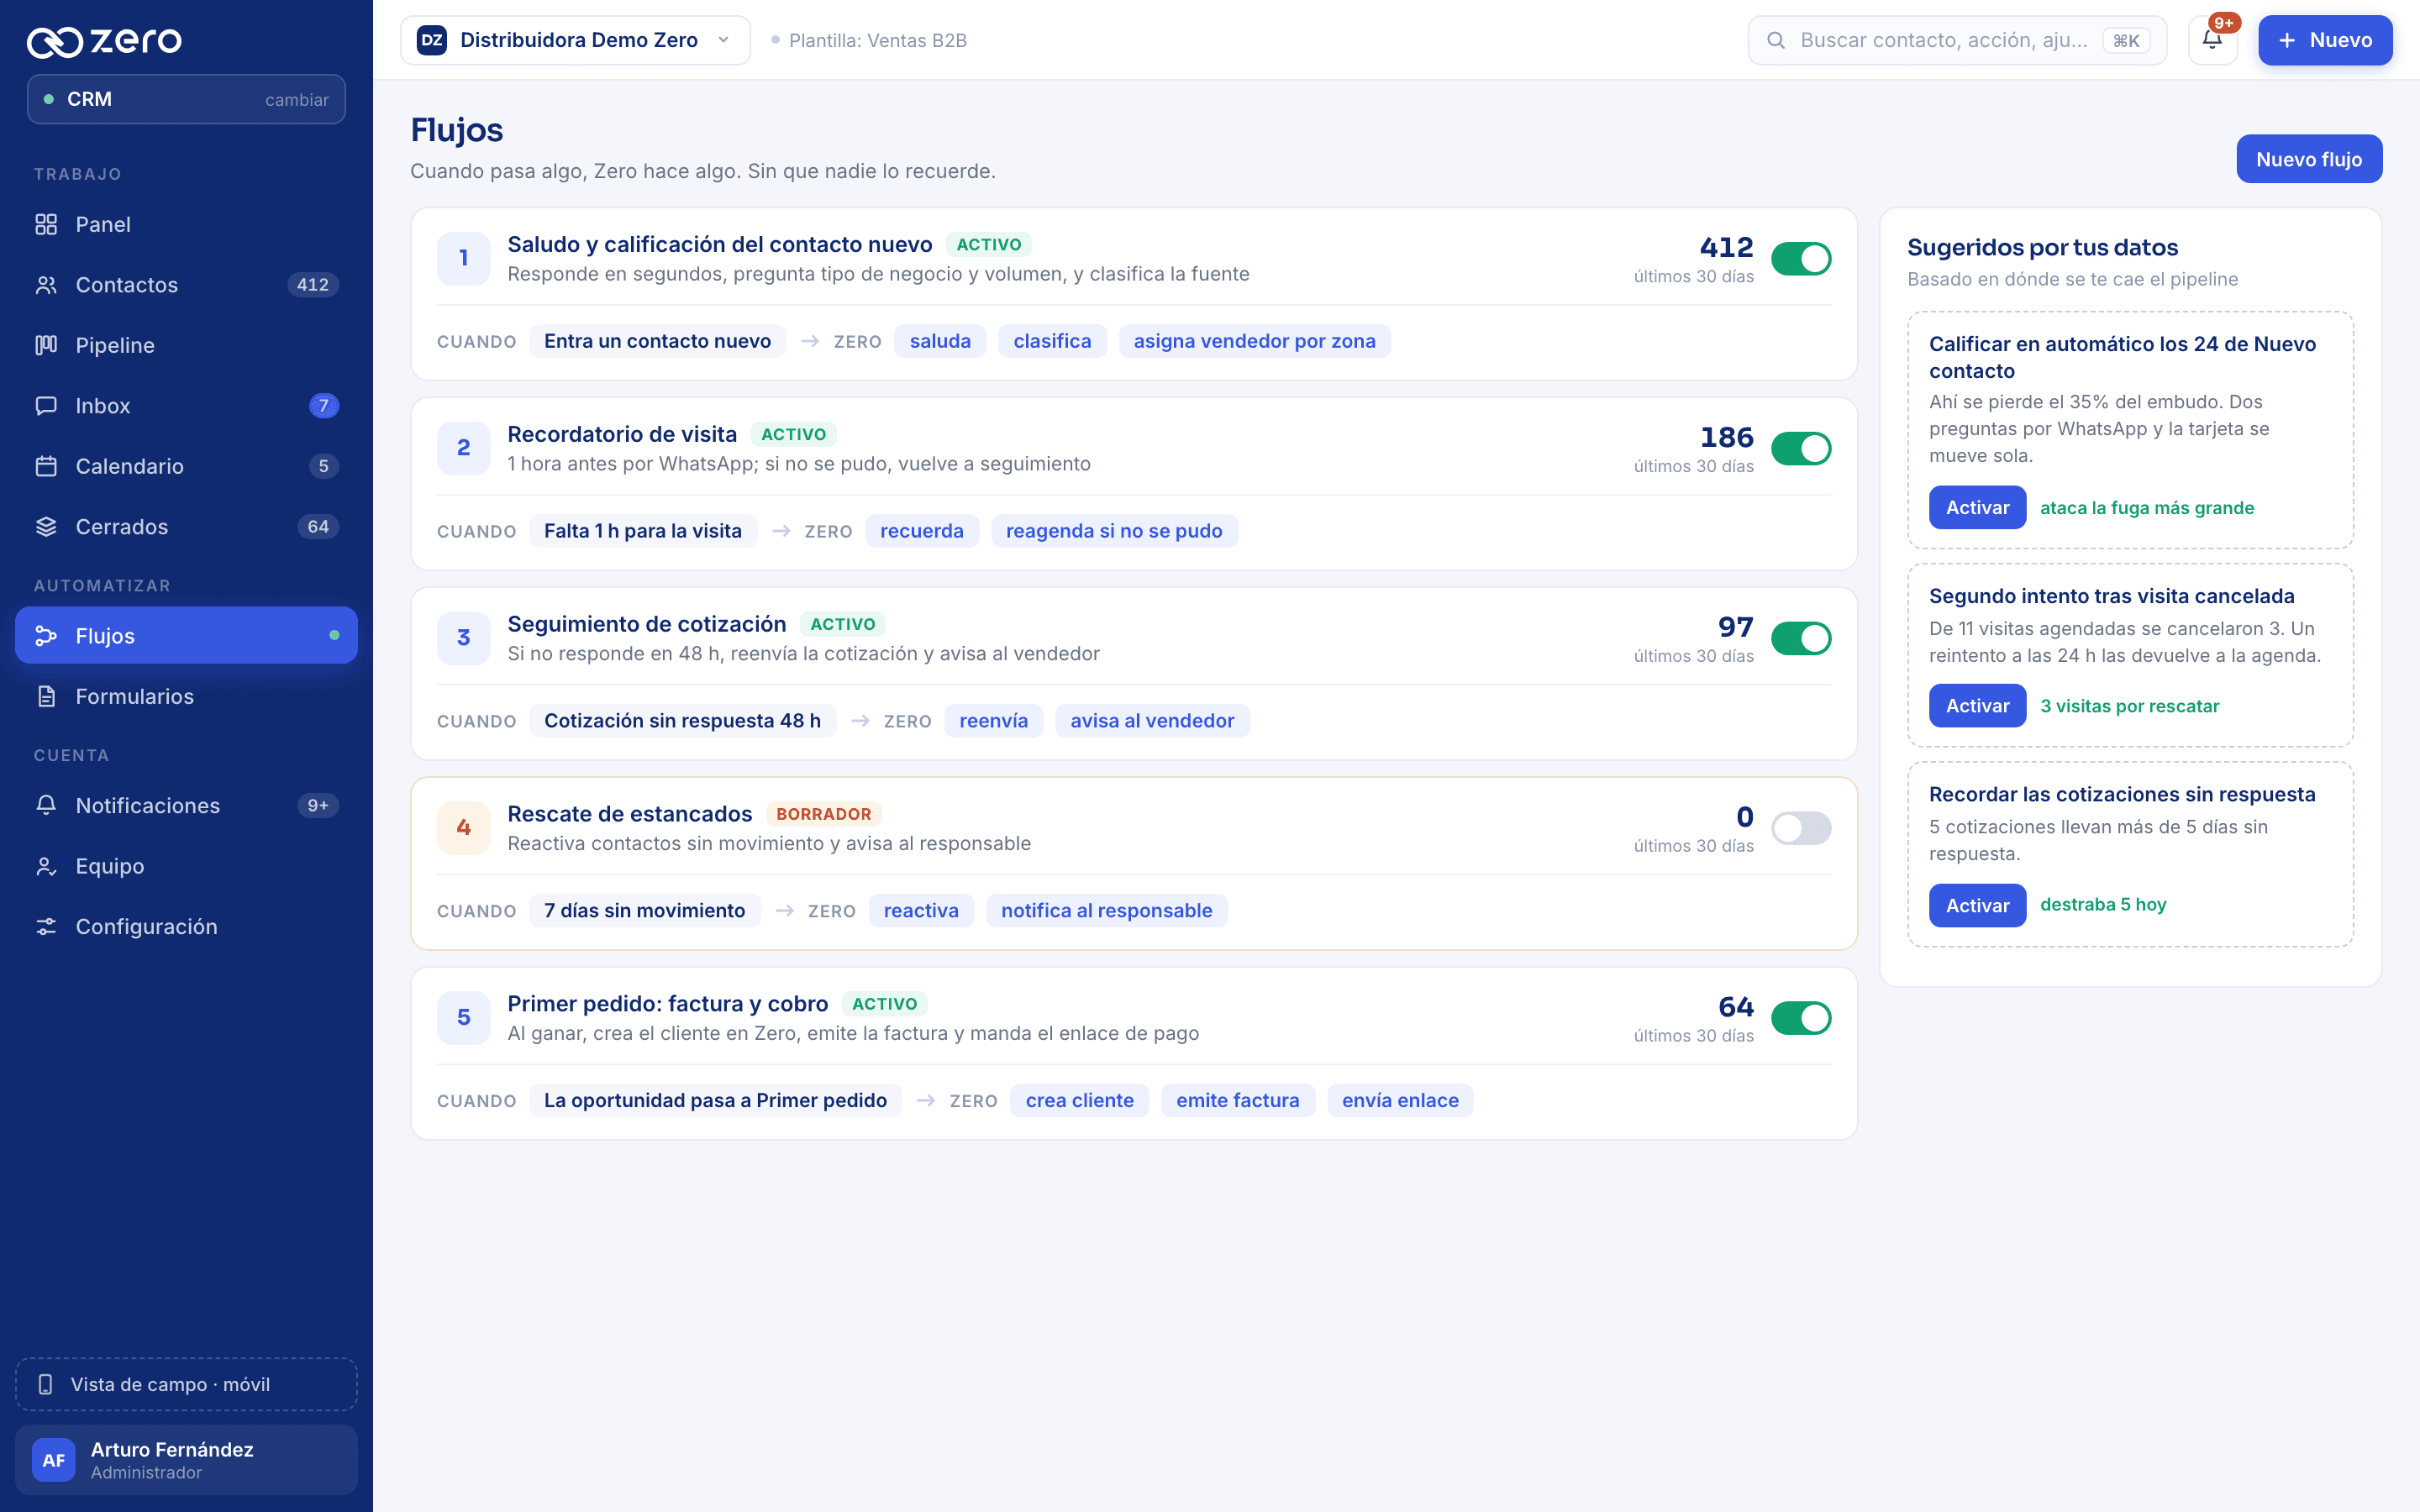The height and width of the screenshot is (1512, 2420).
Task: Go to Contactos in sidebar
Action: pyautogui.click(x=186, y=285)
